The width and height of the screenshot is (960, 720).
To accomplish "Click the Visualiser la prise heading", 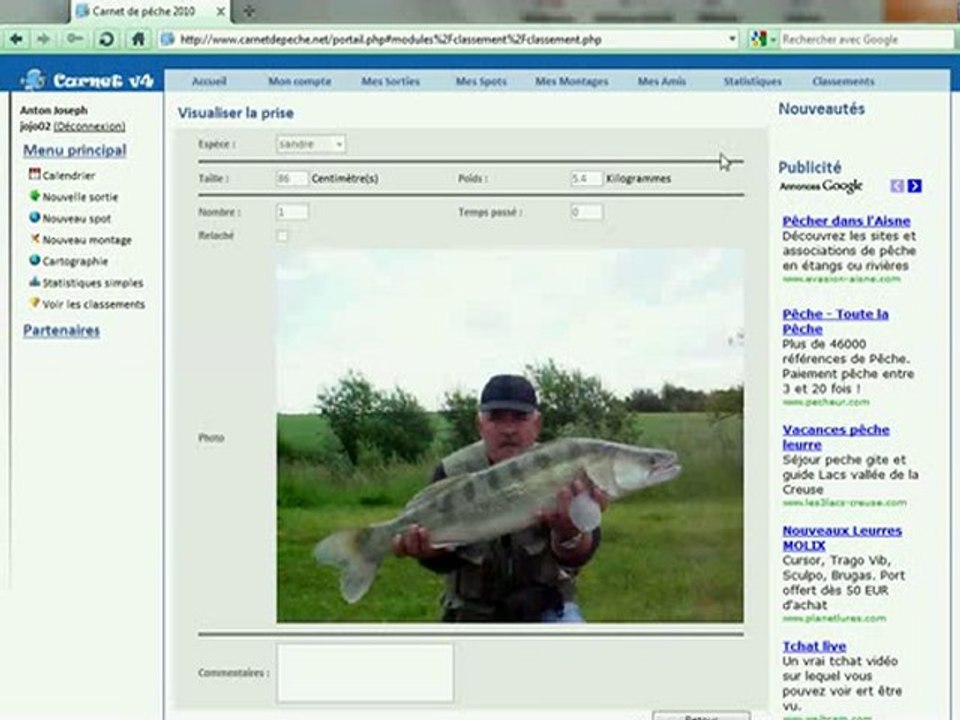I will tap(236, 113).
